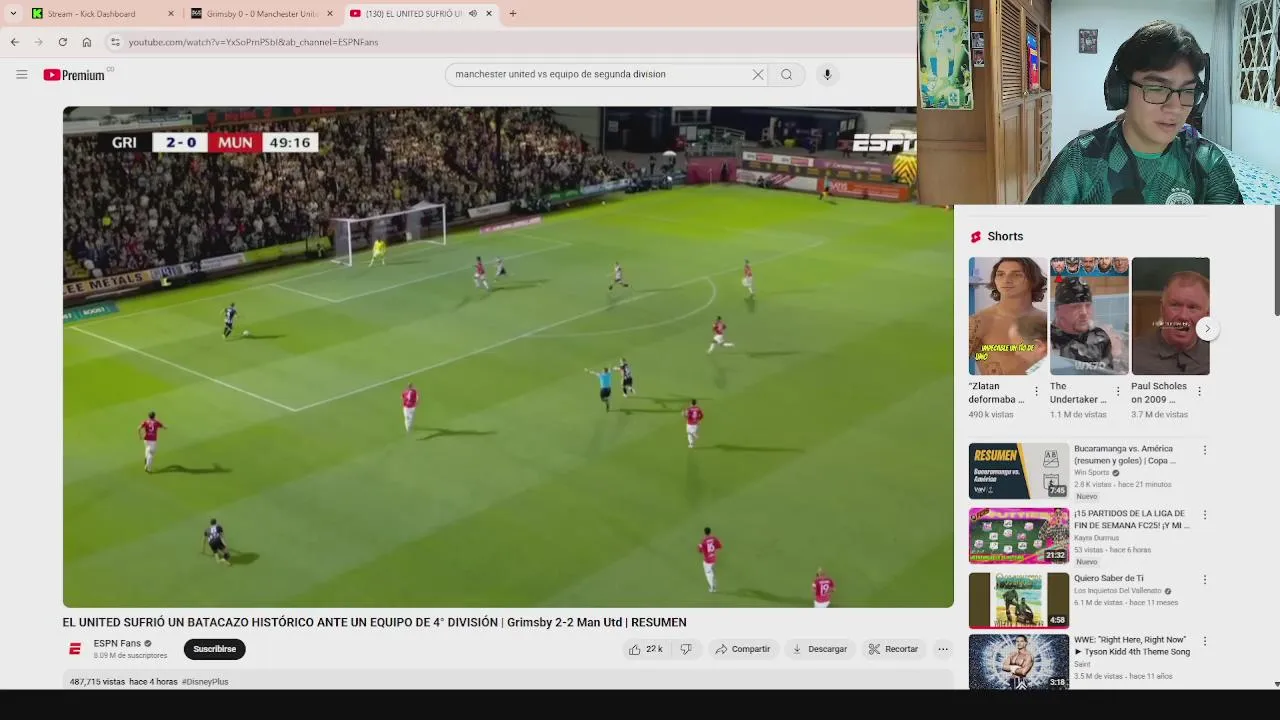This screenshot has width=1280, height=720.
Task: Show next Shorts with the right chevron
Action: click(x=1207, y=329)
